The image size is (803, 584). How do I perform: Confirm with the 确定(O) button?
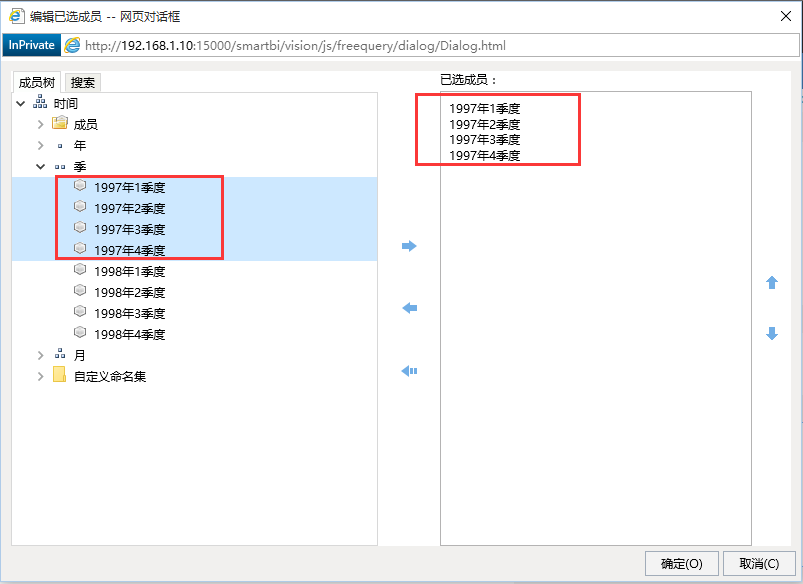pos(682,564)
